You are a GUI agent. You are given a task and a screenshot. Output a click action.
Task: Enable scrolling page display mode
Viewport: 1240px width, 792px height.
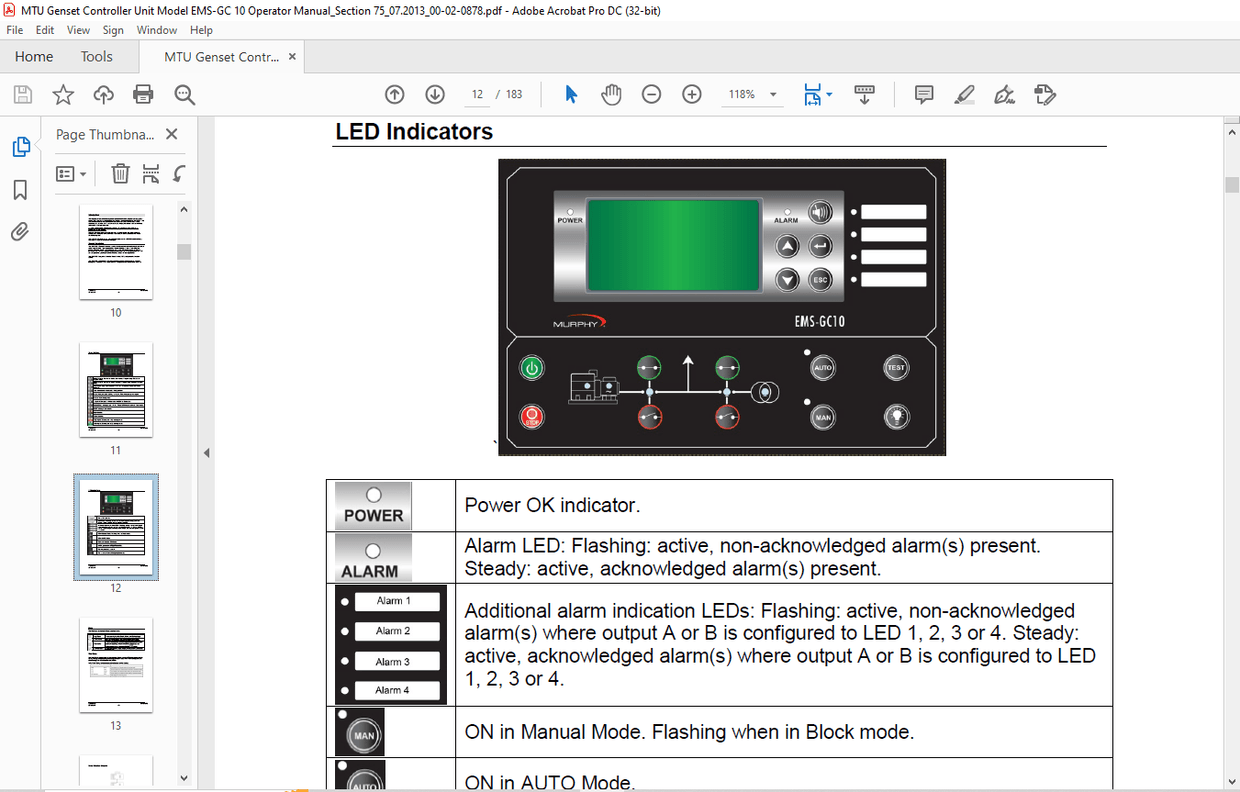tap(864, 94)
